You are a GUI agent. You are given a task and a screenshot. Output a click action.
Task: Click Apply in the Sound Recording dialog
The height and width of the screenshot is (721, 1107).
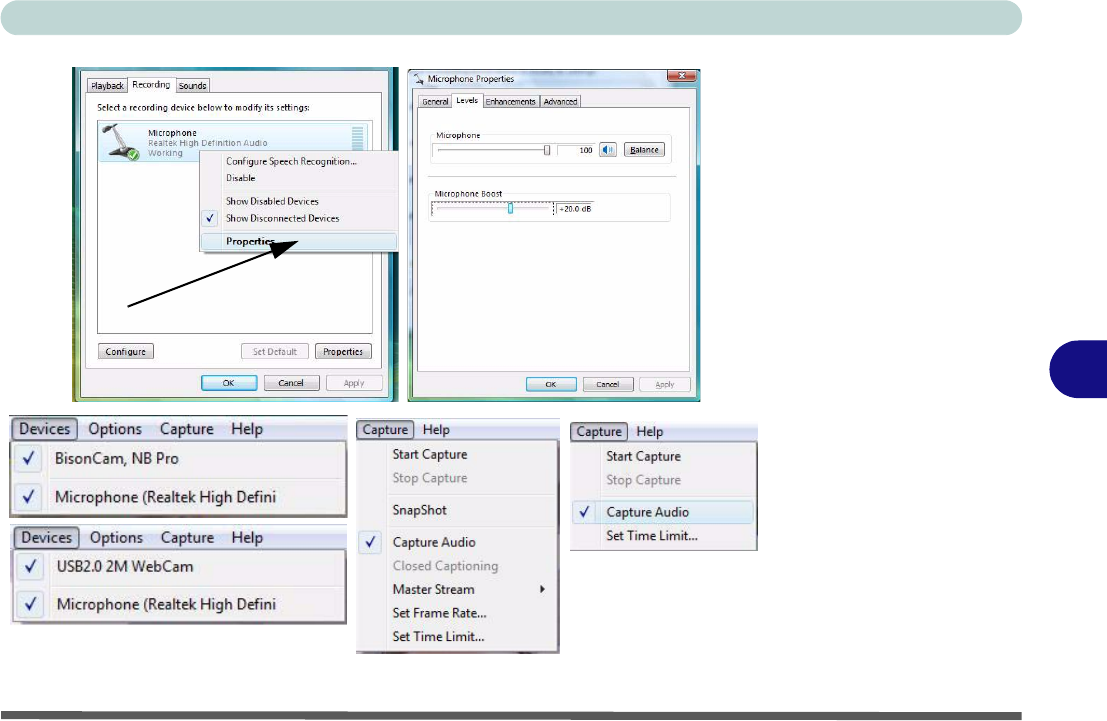click(x=354, y=383)
